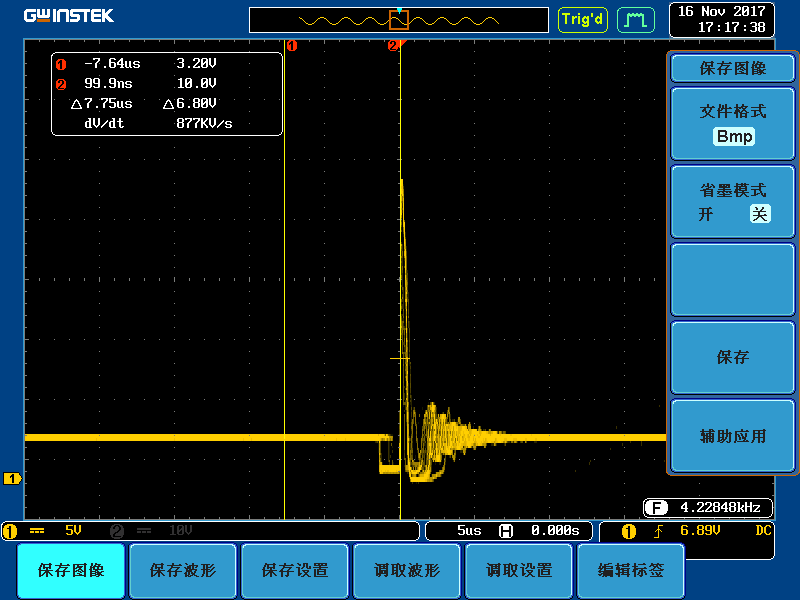Click the cyan trigger position marker above overview
The height and width of the screenshot is (600, 800).
click(x=399, y=10)
